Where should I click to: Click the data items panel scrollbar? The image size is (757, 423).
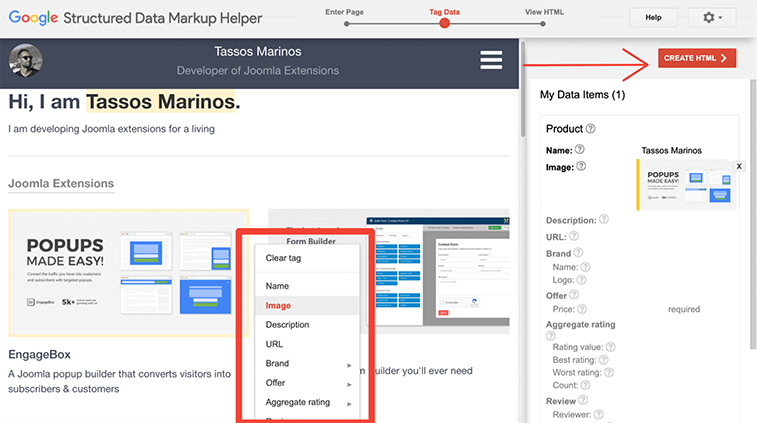point(753,214)
